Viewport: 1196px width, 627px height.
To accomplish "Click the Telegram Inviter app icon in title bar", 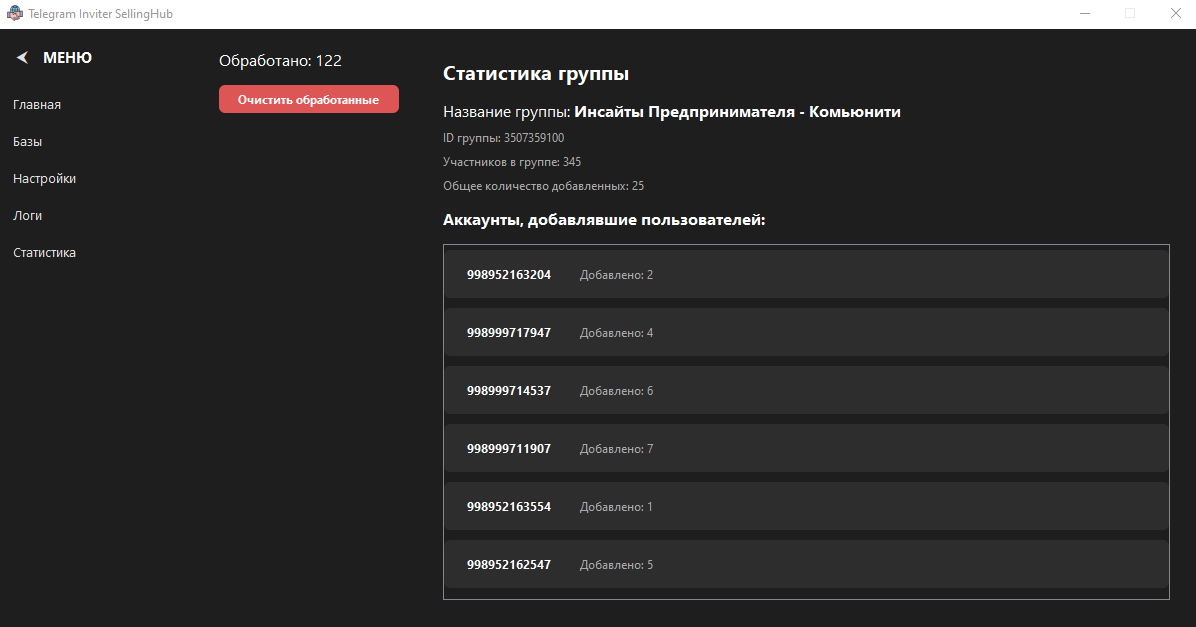I will 14,14.
